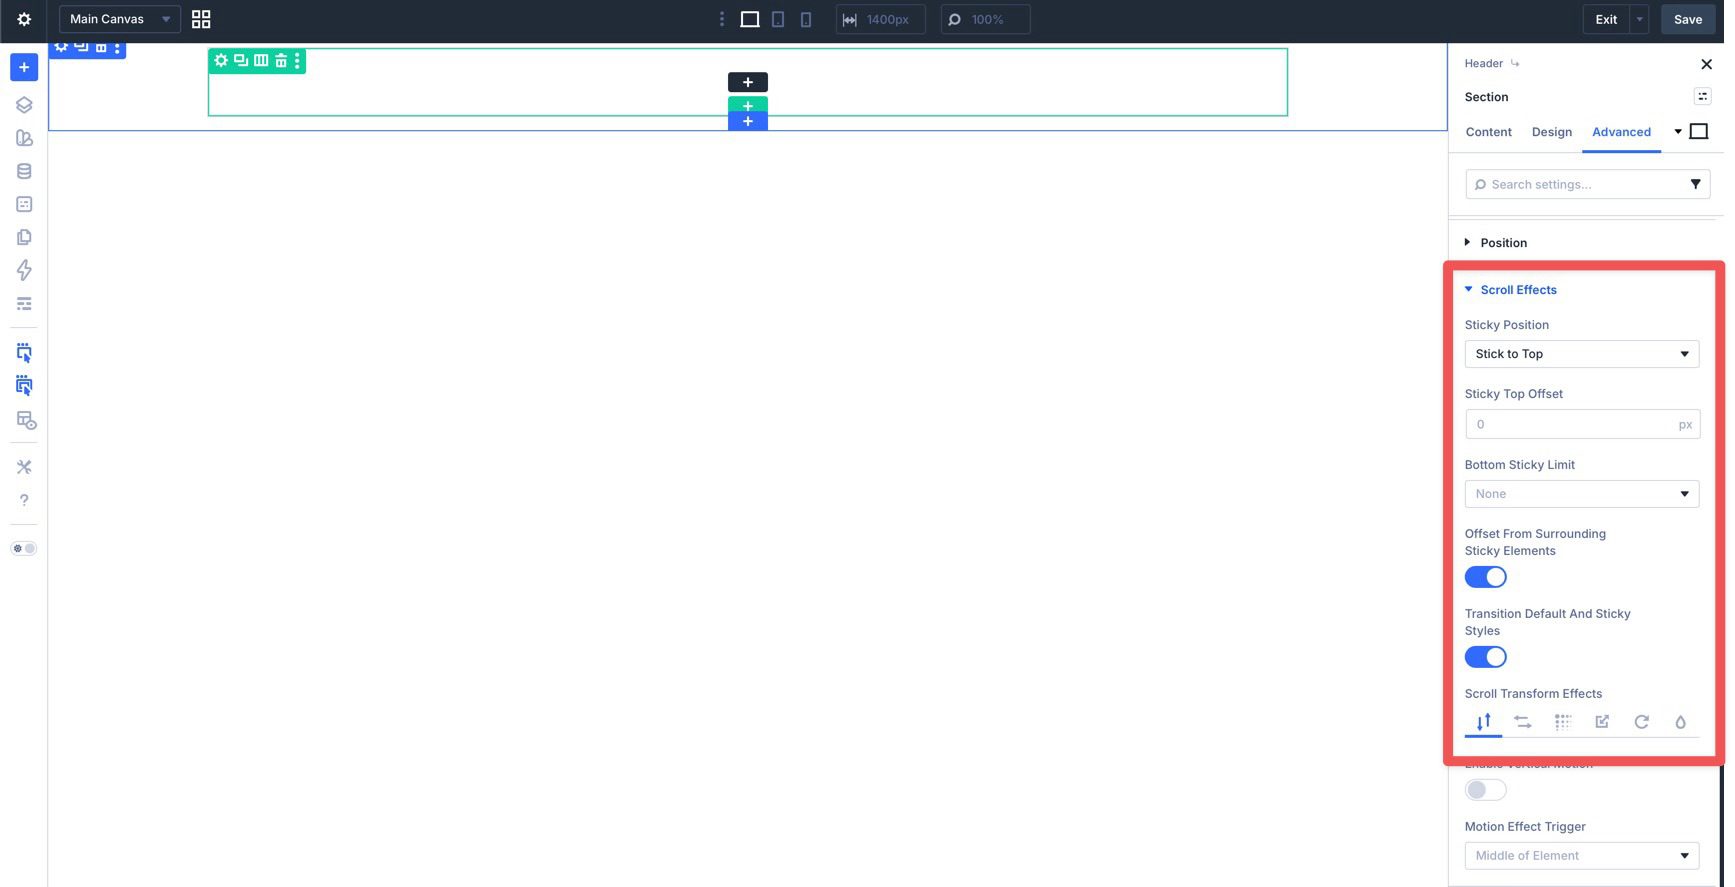
Task: Open the green row three-dot menu
Action: click(x=297, y=61)
